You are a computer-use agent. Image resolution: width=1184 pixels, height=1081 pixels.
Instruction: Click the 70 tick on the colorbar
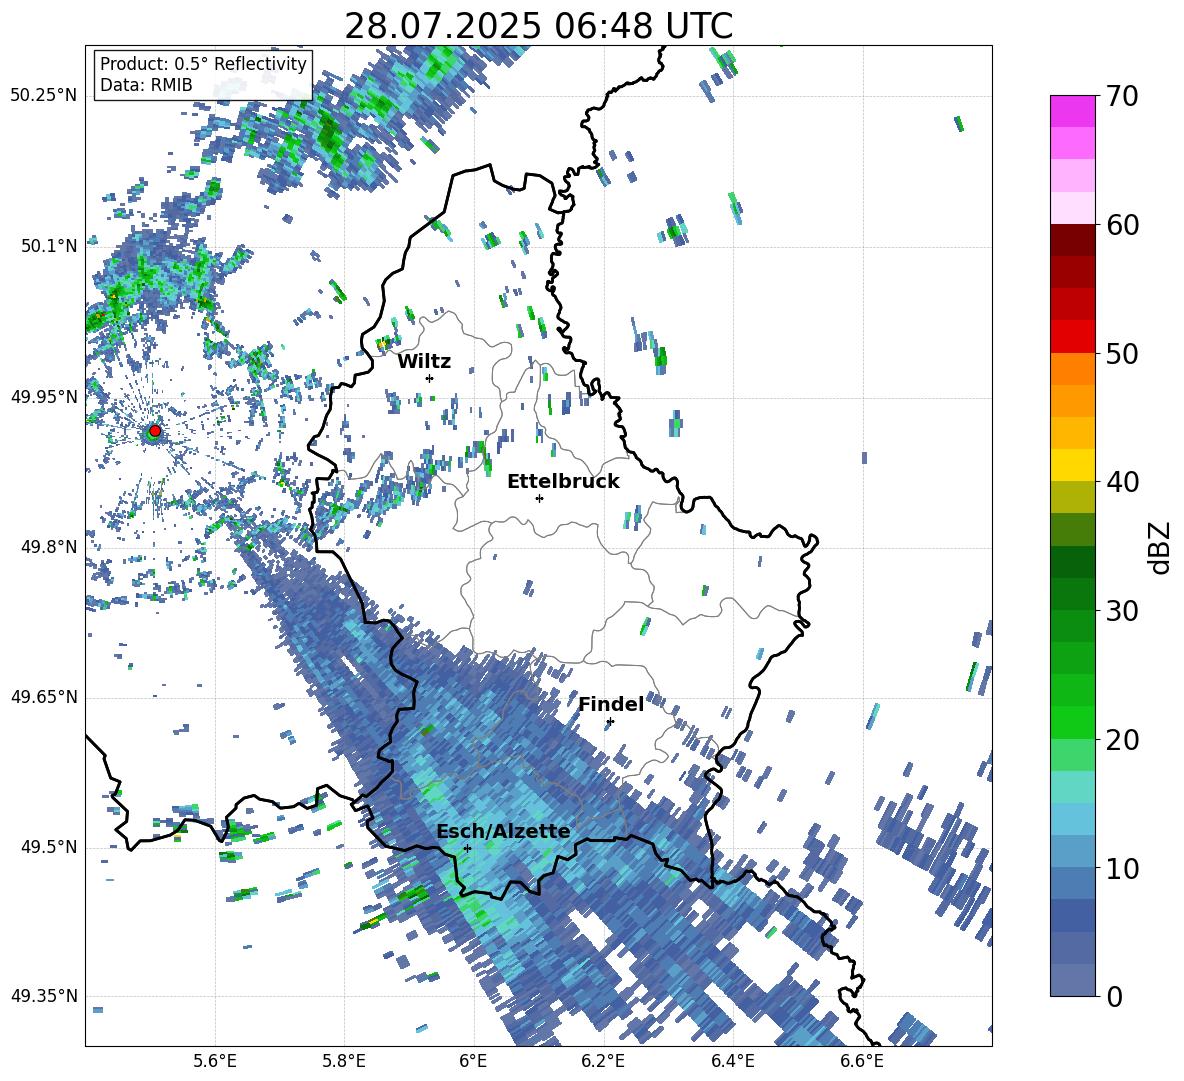(x=1122, y=96)
